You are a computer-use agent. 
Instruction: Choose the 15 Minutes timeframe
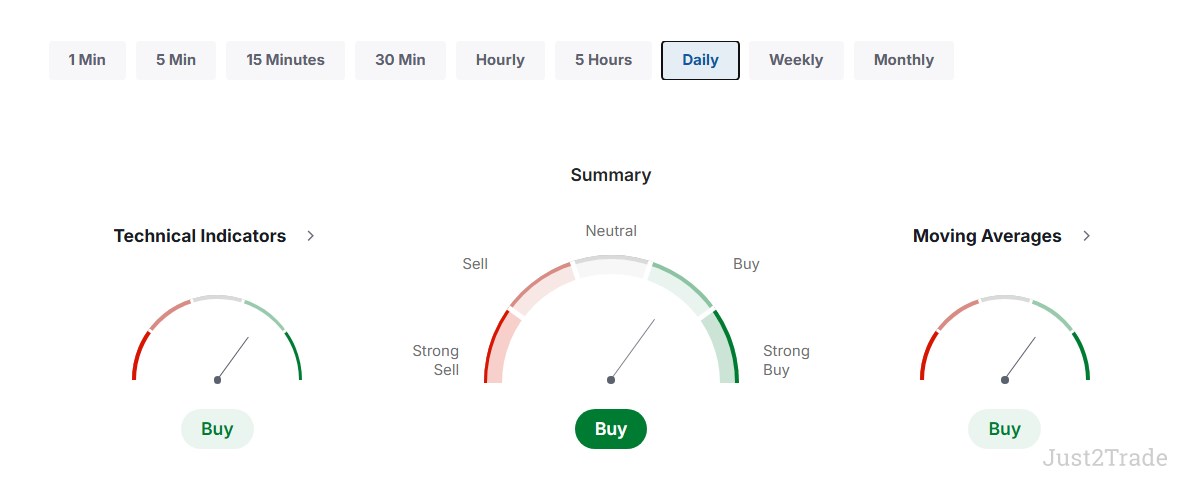pos(285,61)
